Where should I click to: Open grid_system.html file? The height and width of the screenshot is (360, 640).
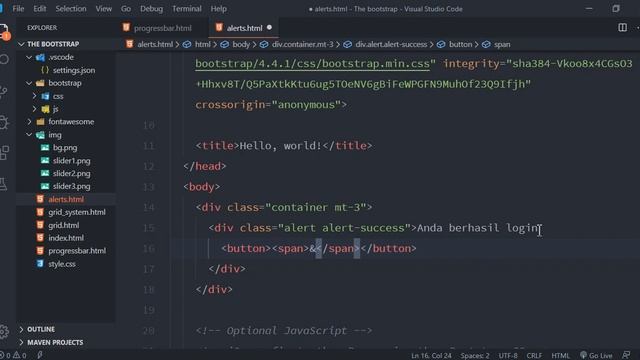pos(76,212)
